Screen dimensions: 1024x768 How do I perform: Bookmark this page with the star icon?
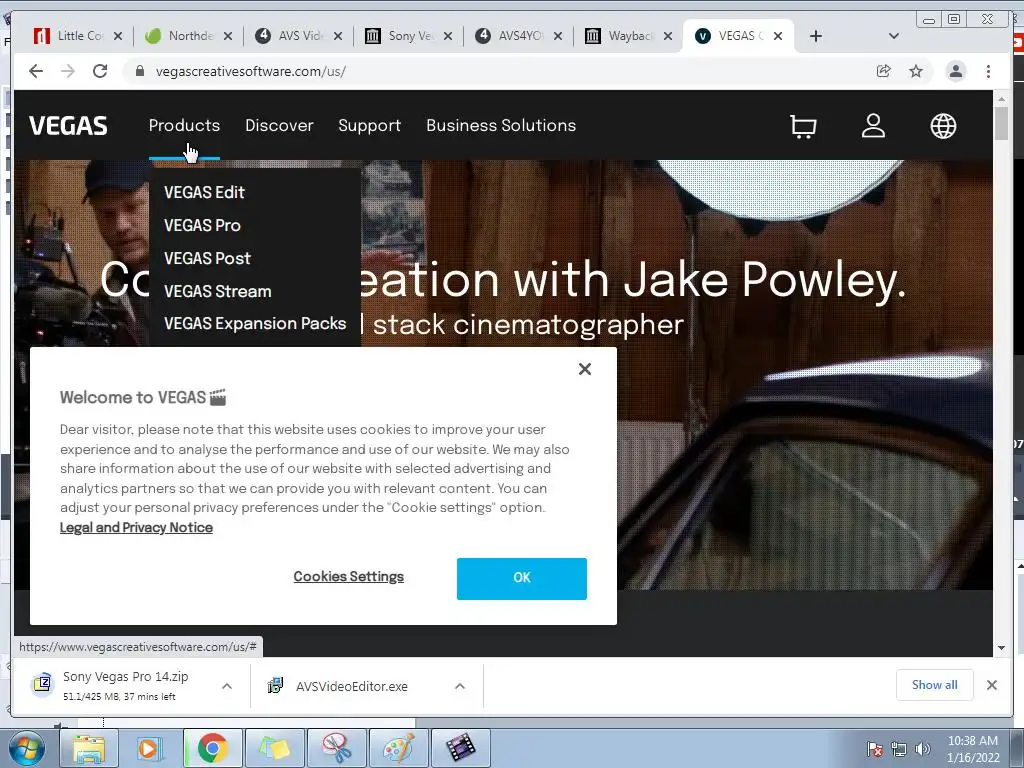916,71
